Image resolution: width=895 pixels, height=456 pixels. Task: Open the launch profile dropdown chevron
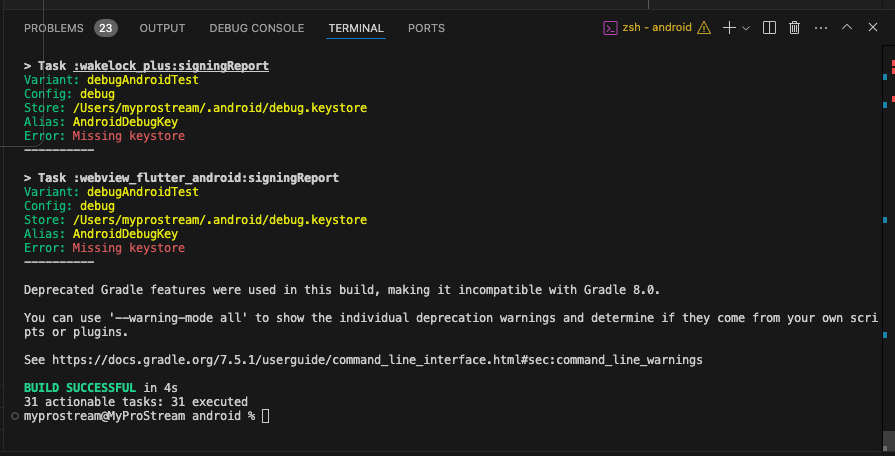(745, 28)
